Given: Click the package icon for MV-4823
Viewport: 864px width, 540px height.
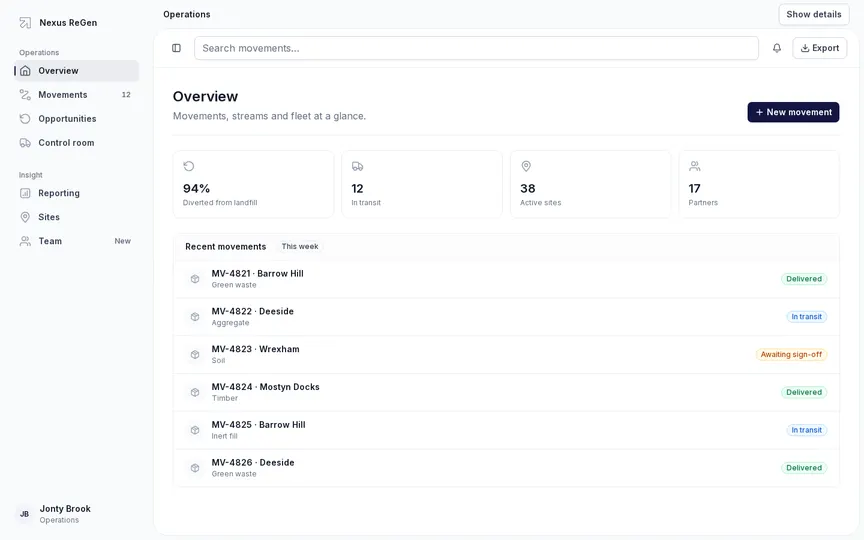Looking at the screenshot, I should [x=195, y=354].
